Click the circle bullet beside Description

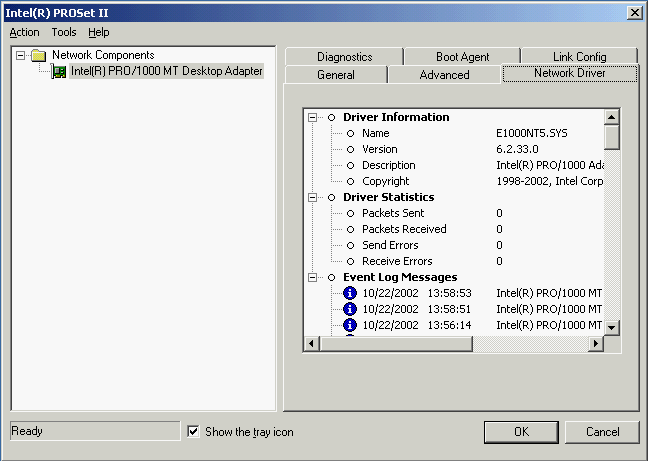[350, 165]
